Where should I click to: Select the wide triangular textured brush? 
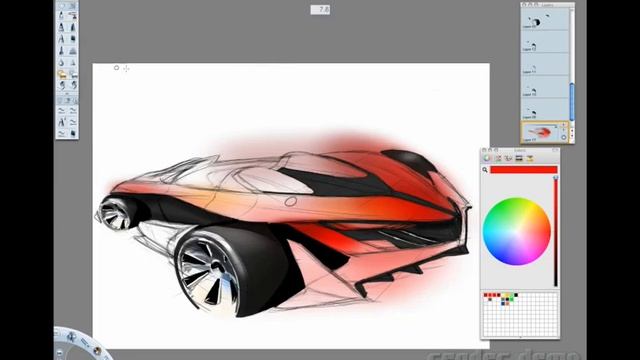click(73, 51)
